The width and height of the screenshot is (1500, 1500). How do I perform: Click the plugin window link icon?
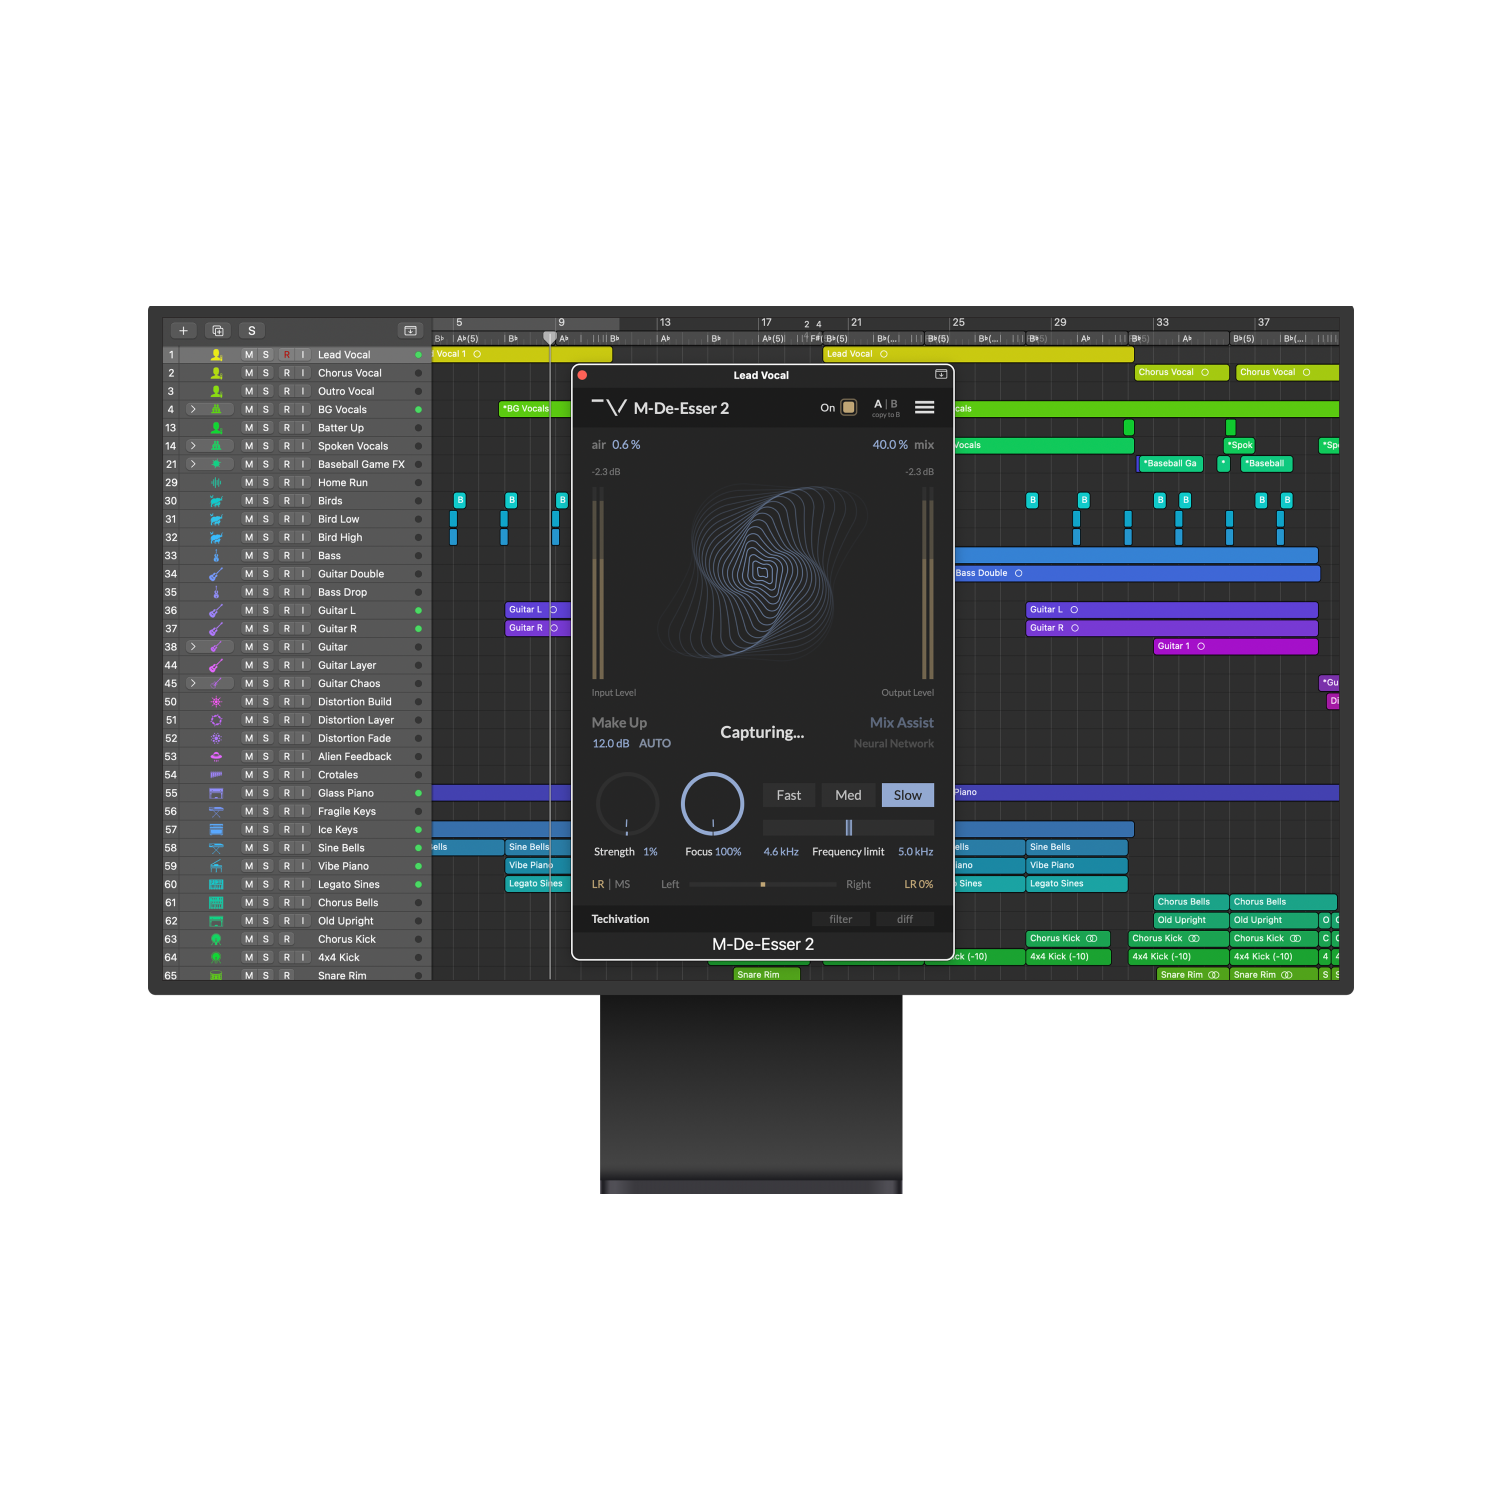point(940,375)
